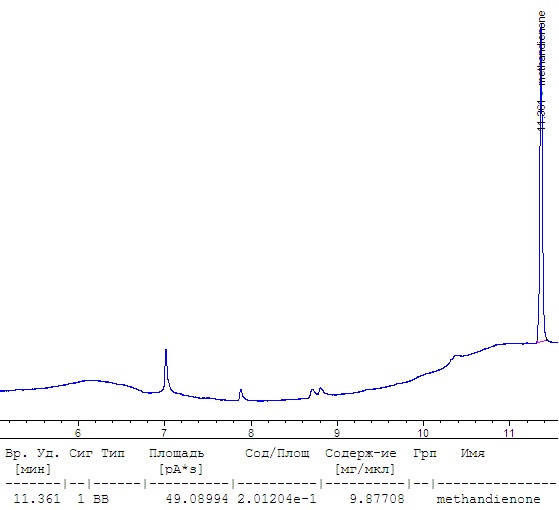Click the 11.361 retention time annotation on peak

click(x=542, y=115)
